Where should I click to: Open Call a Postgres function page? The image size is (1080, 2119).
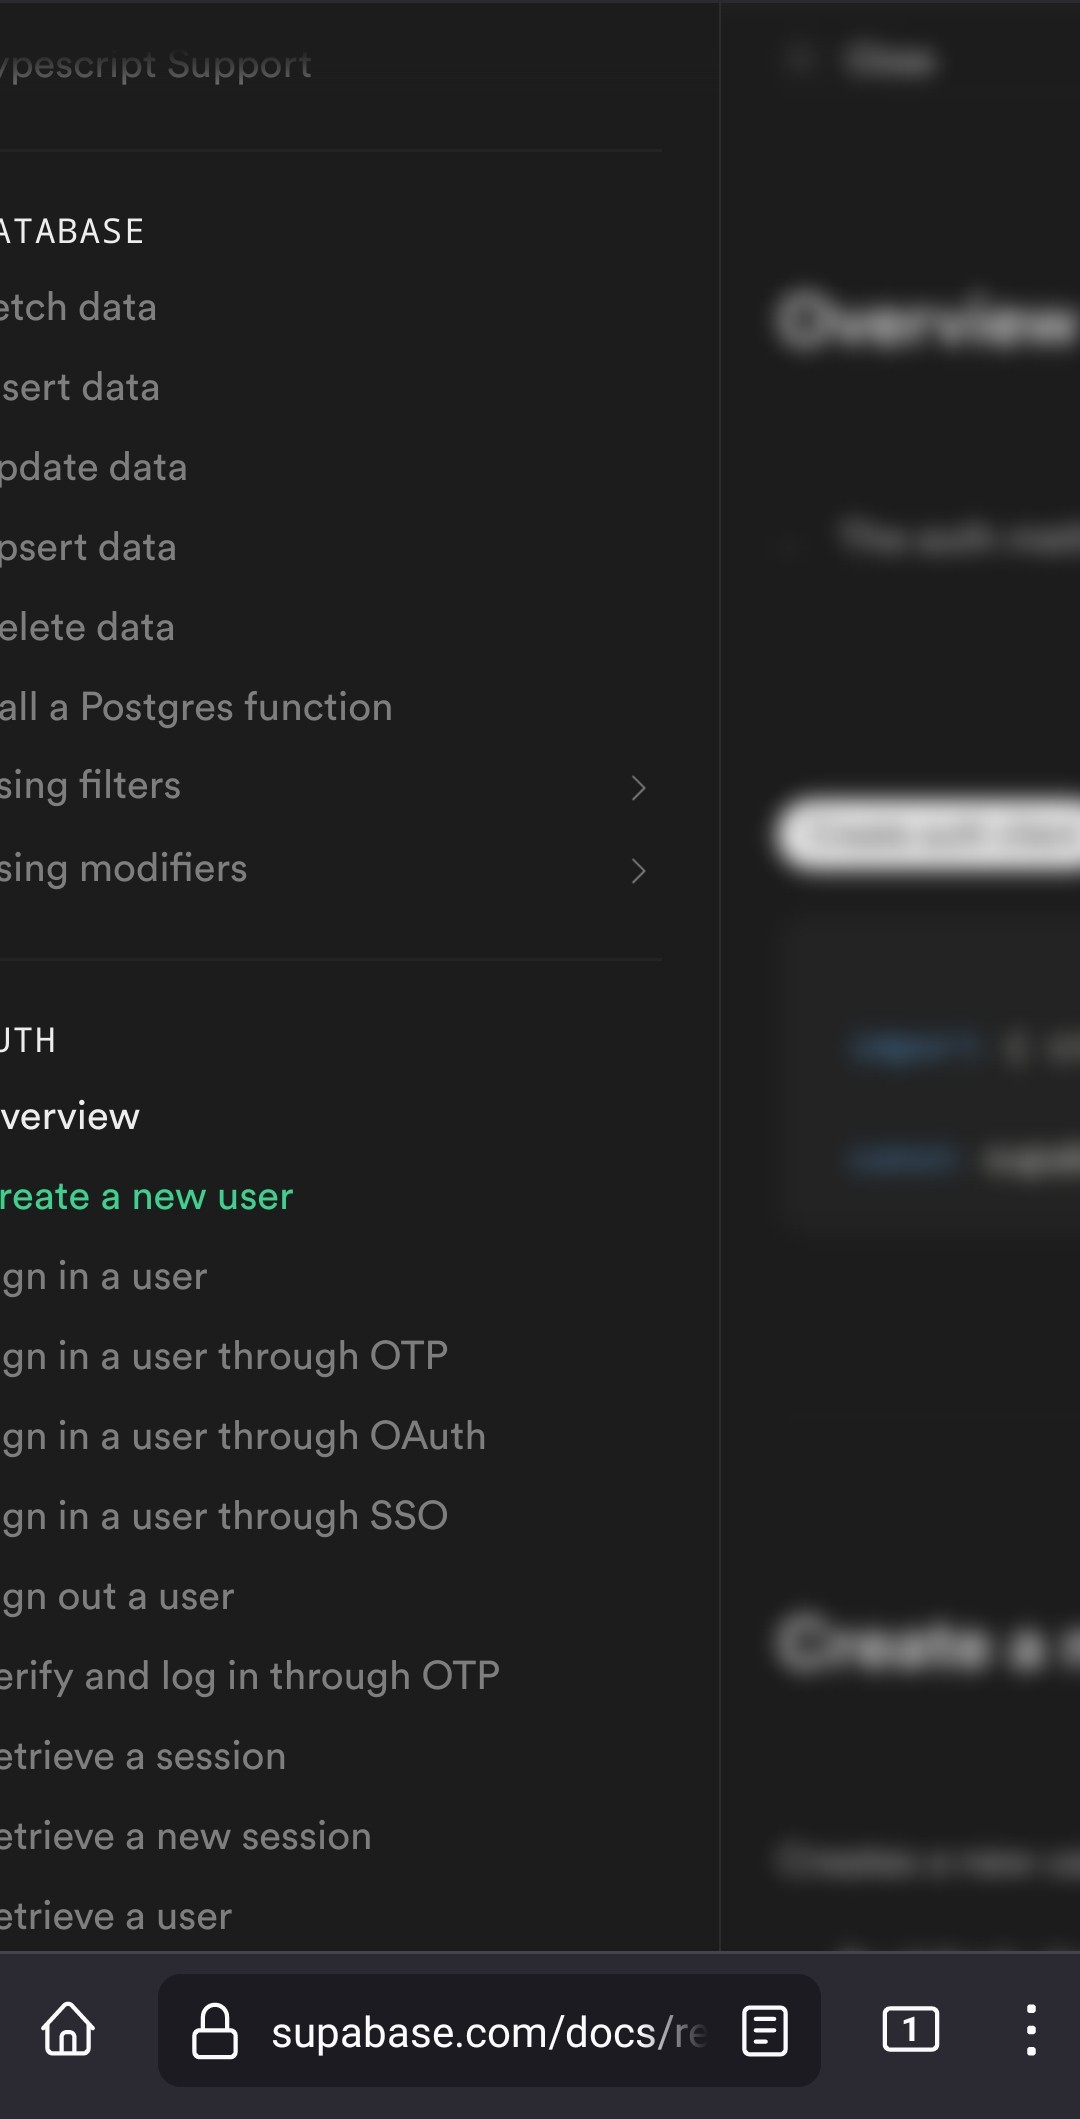click(x=196, y=706)
